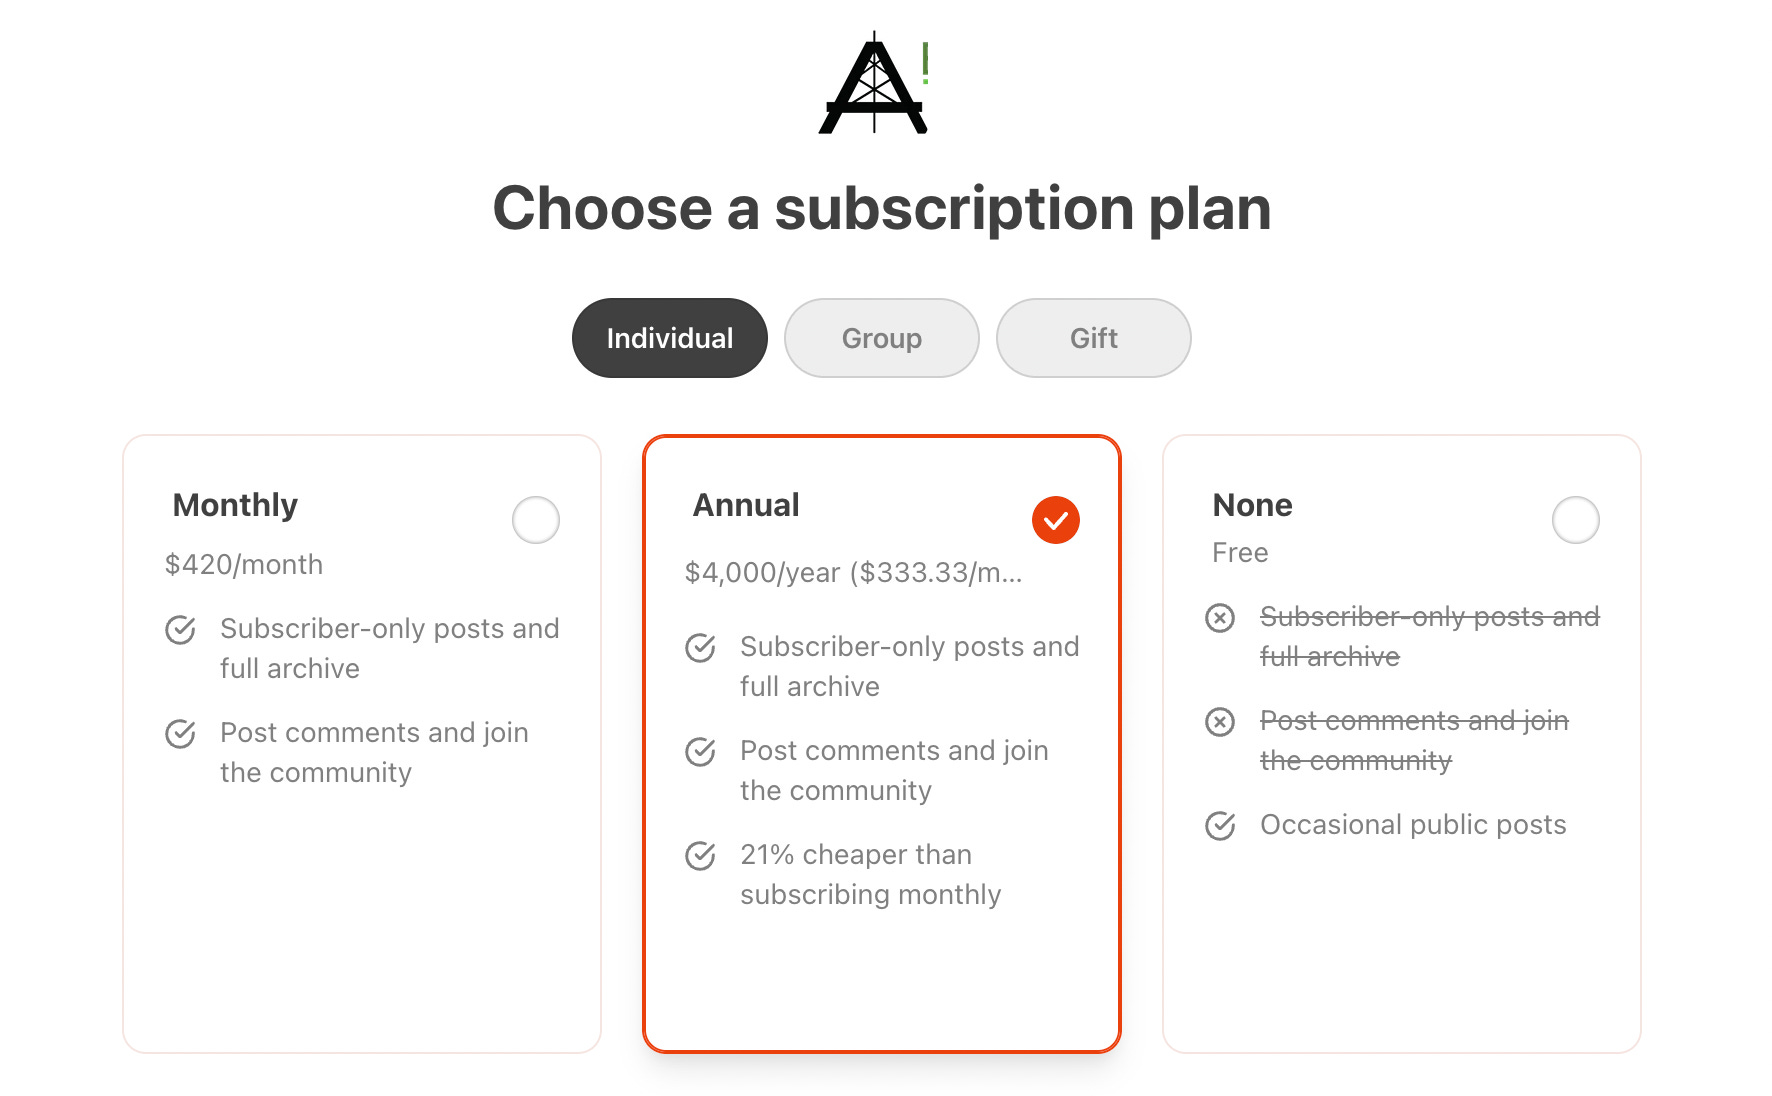1772x1096 pixels.
Task: Click the crossed-out icon beside subscriber-only posts under None
Action: (1220, 619)
